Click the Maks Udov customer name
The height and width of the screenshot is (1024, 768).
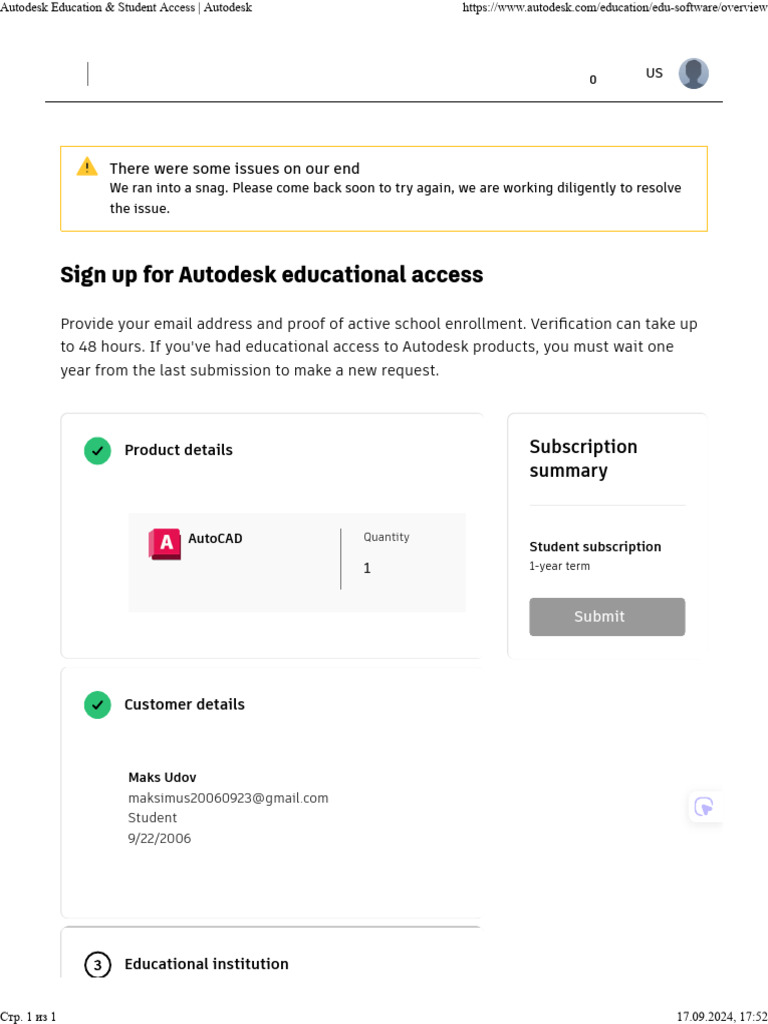[x=162, y=777]
